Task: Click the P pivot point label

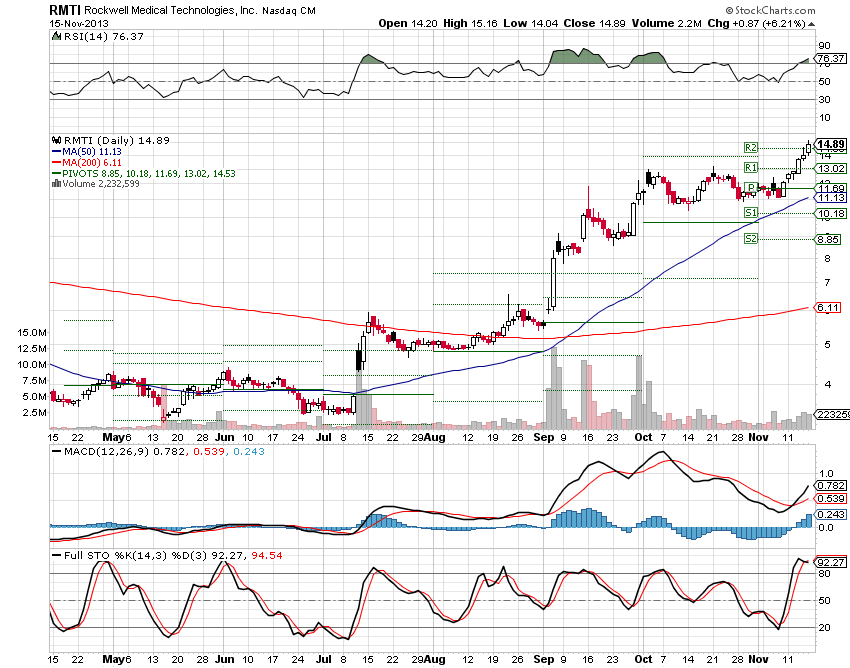Action: 751,188
